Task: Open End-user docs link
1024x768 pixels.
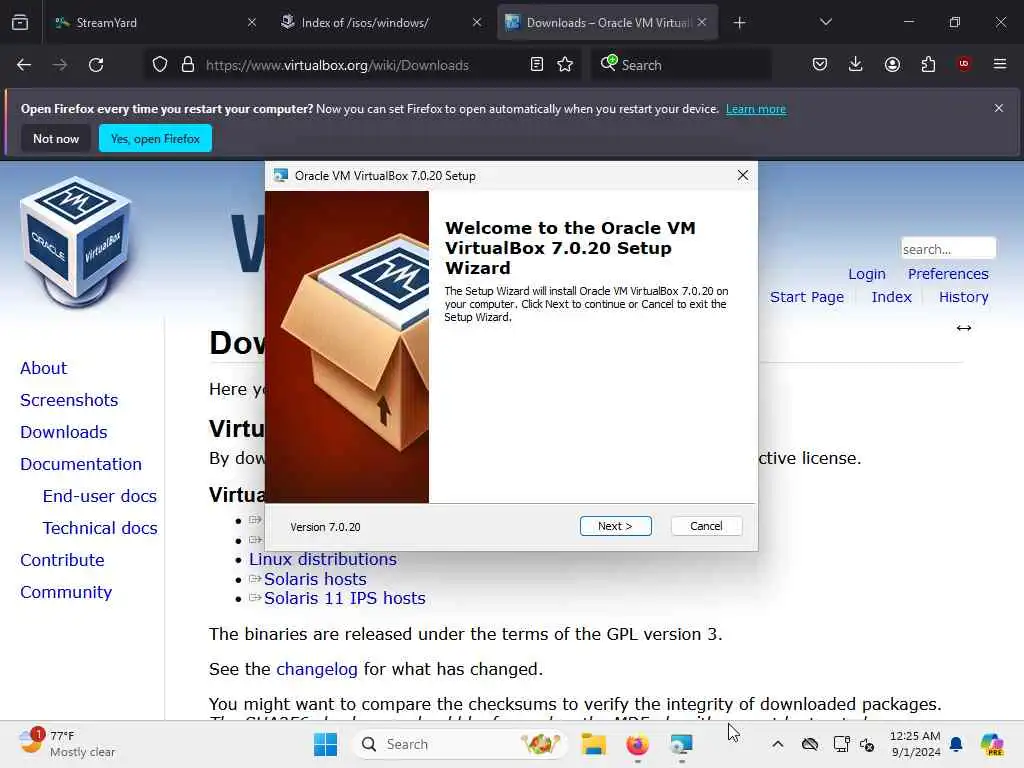Action: [x=99, y=496]
